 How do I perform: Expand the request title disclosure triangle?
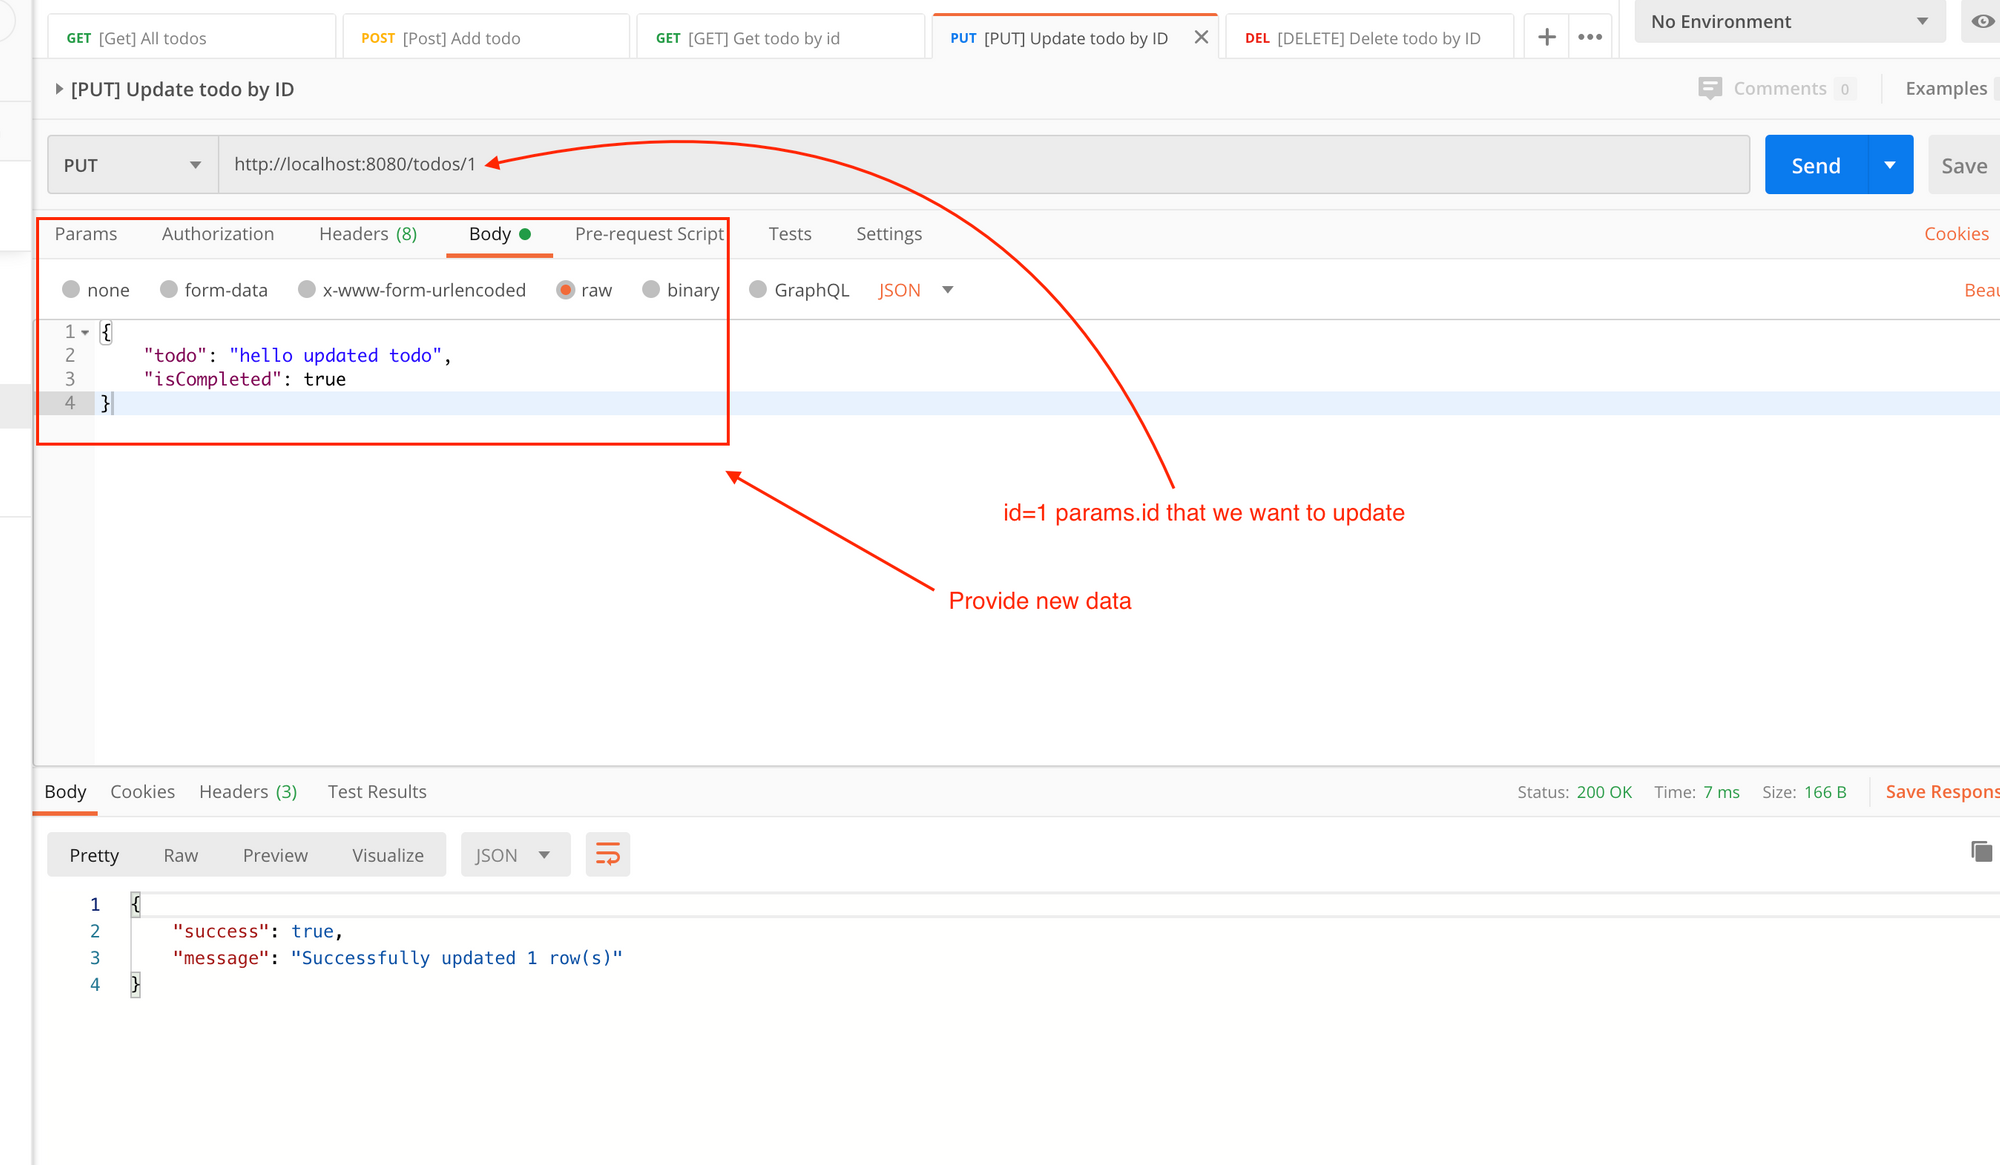pyautogui.click(x=59, y=89)
